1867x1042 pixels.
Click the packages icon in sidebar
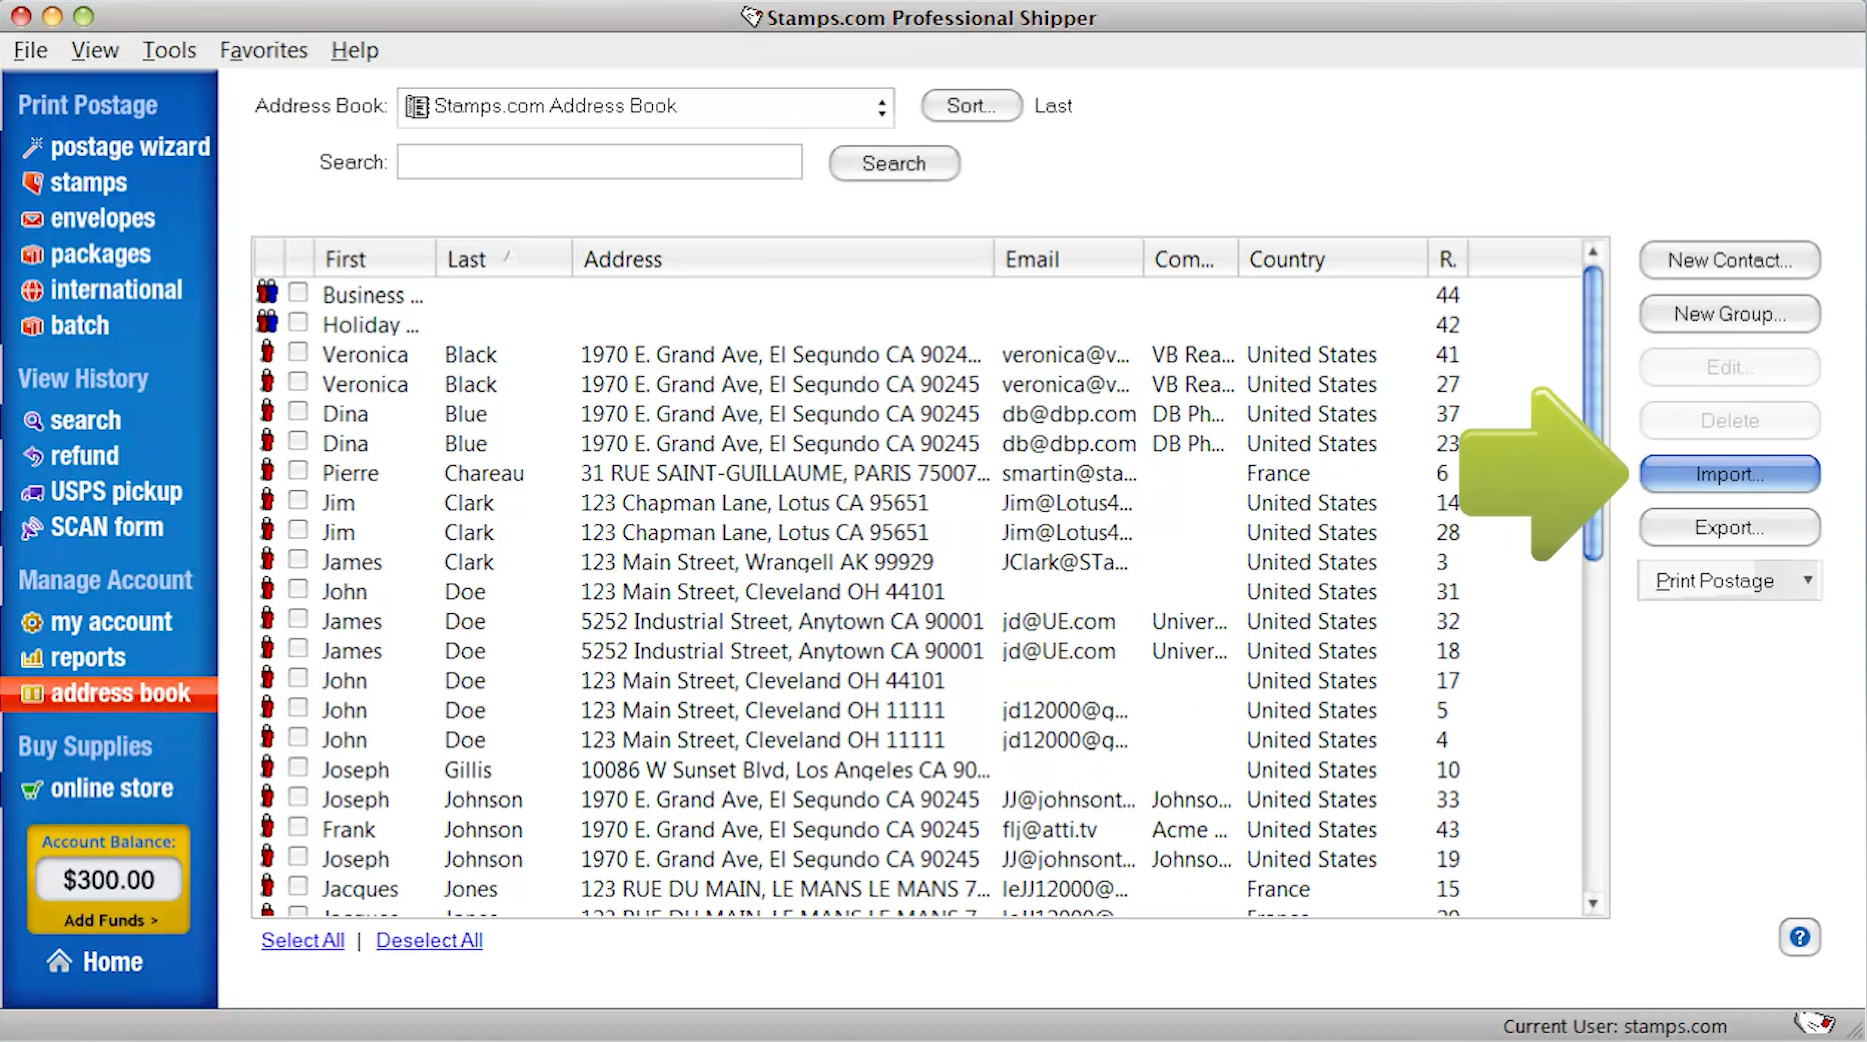33,255
